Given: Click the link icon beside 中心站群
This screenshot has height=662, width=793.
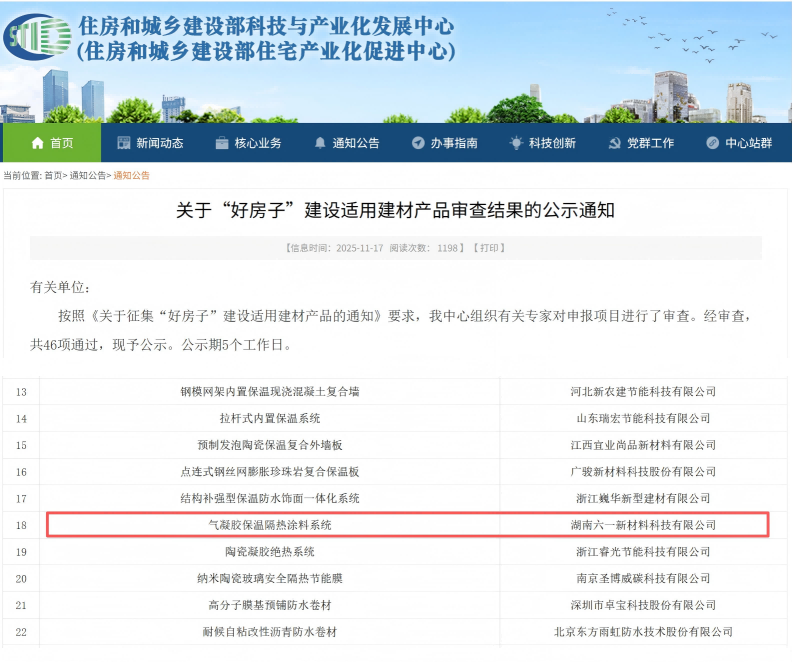Looking at the screenshot, I should [x=713, y=143].
